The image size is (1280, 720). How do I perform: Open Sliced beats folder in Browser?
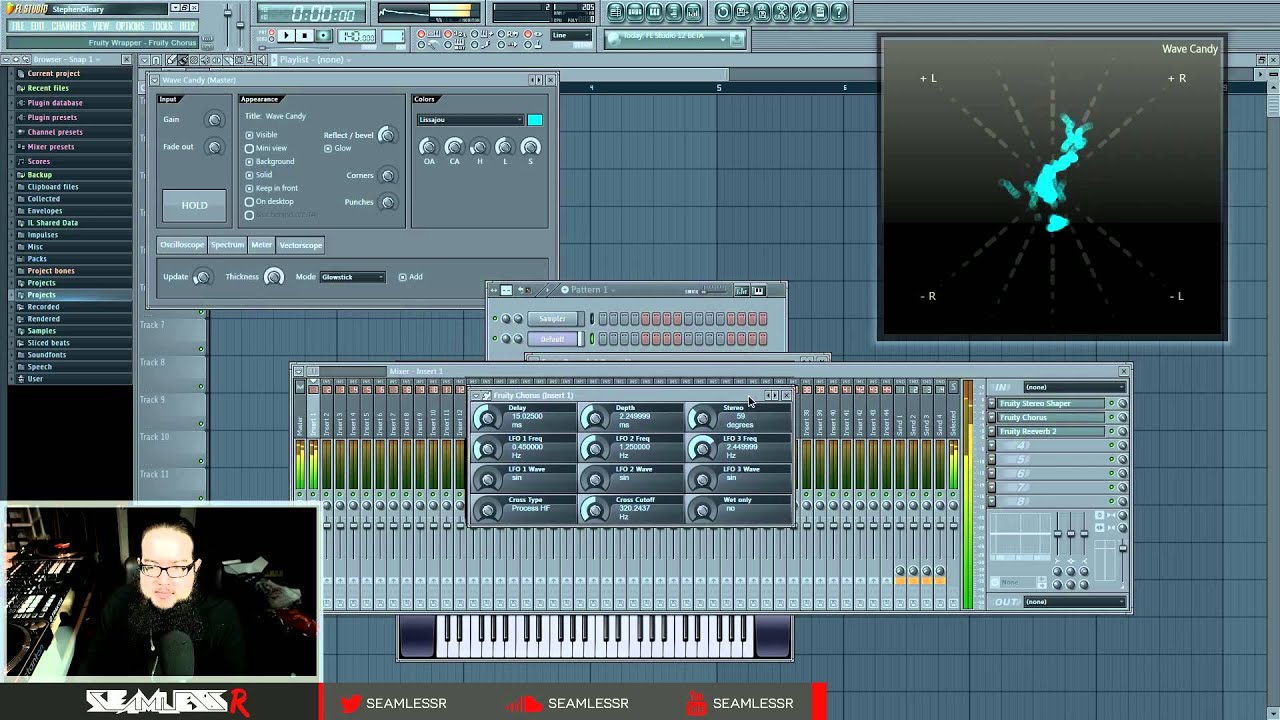(48, 343)
